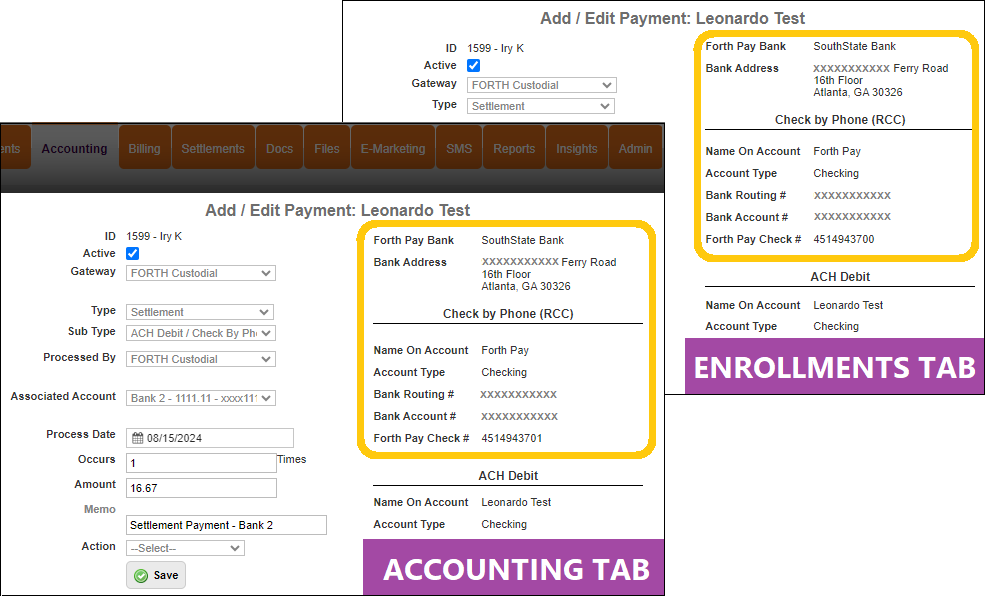The image size is (985, 596).
Task: Open the Insights tab
Action: [x=577, y=148]
